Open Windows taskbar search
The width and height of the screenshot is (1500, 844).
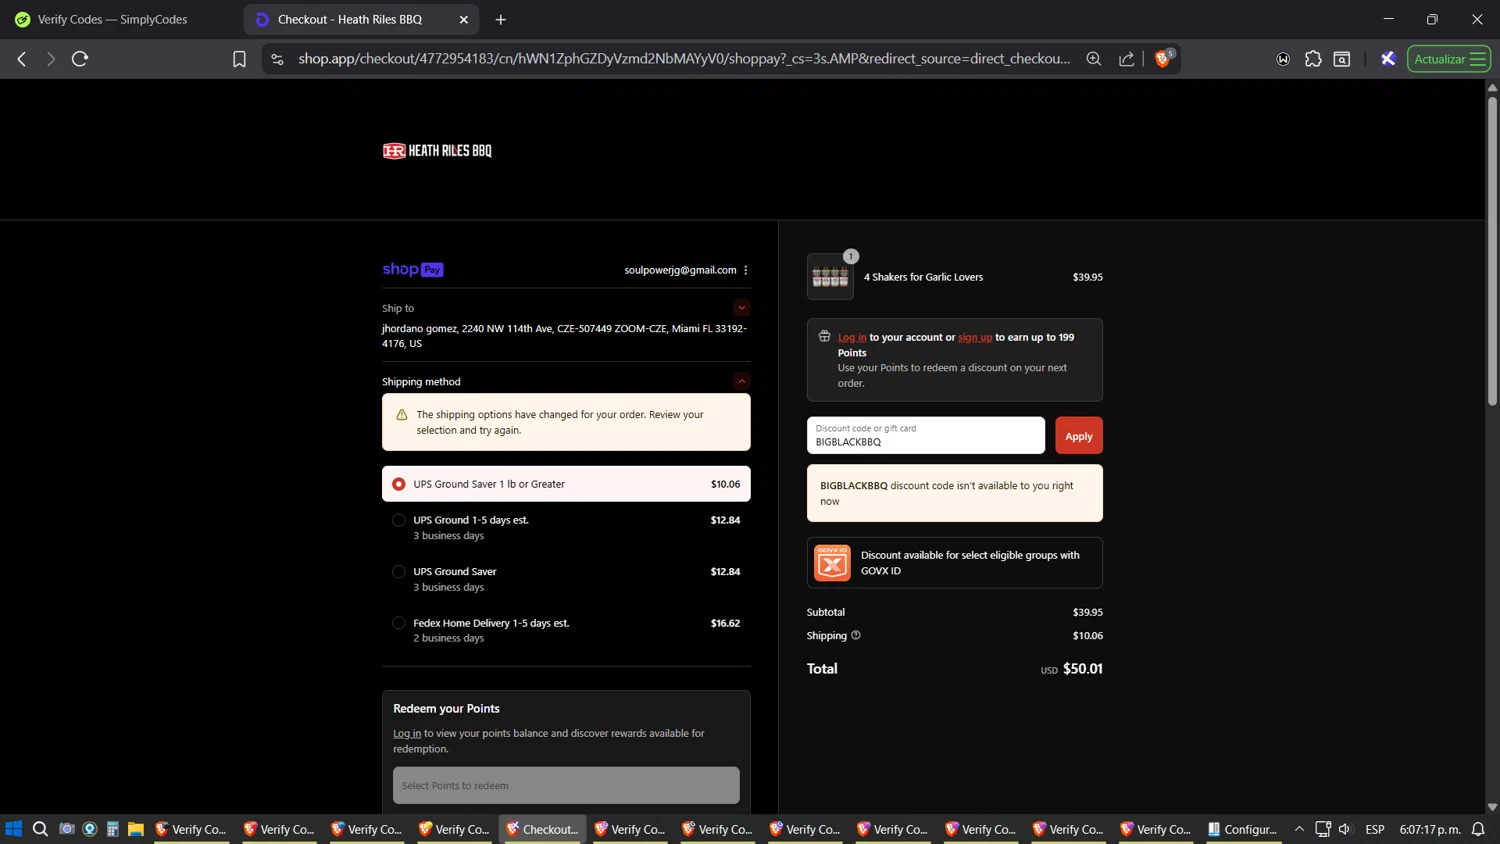pos(40,829)
